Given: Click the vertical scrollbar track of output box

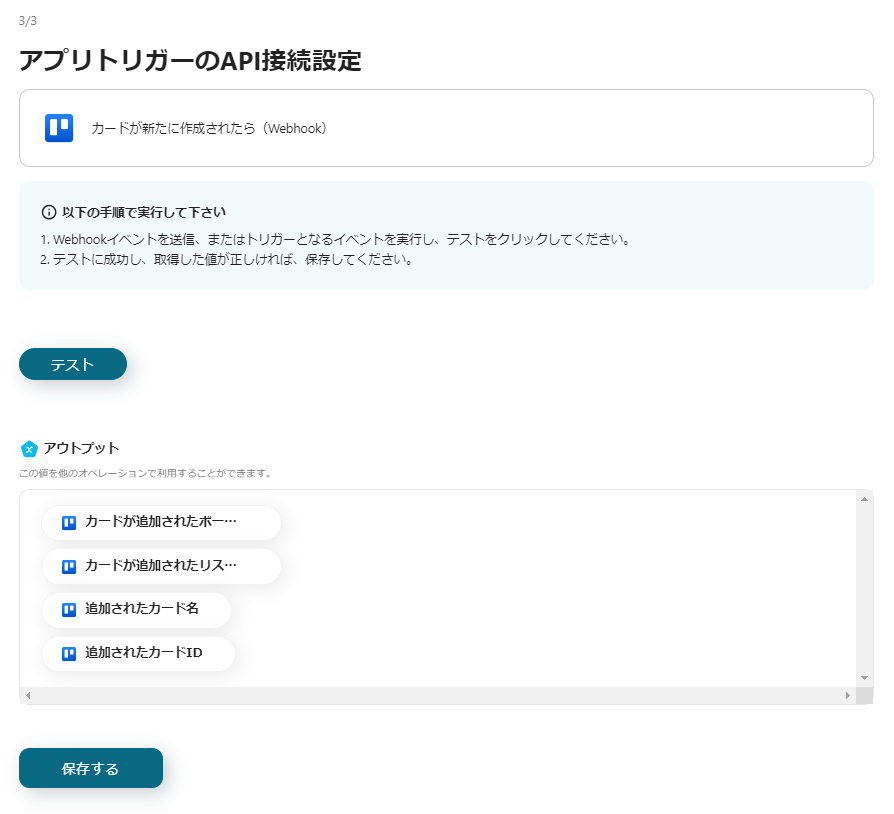Looking at the screenshot, I should click(864, 588).
